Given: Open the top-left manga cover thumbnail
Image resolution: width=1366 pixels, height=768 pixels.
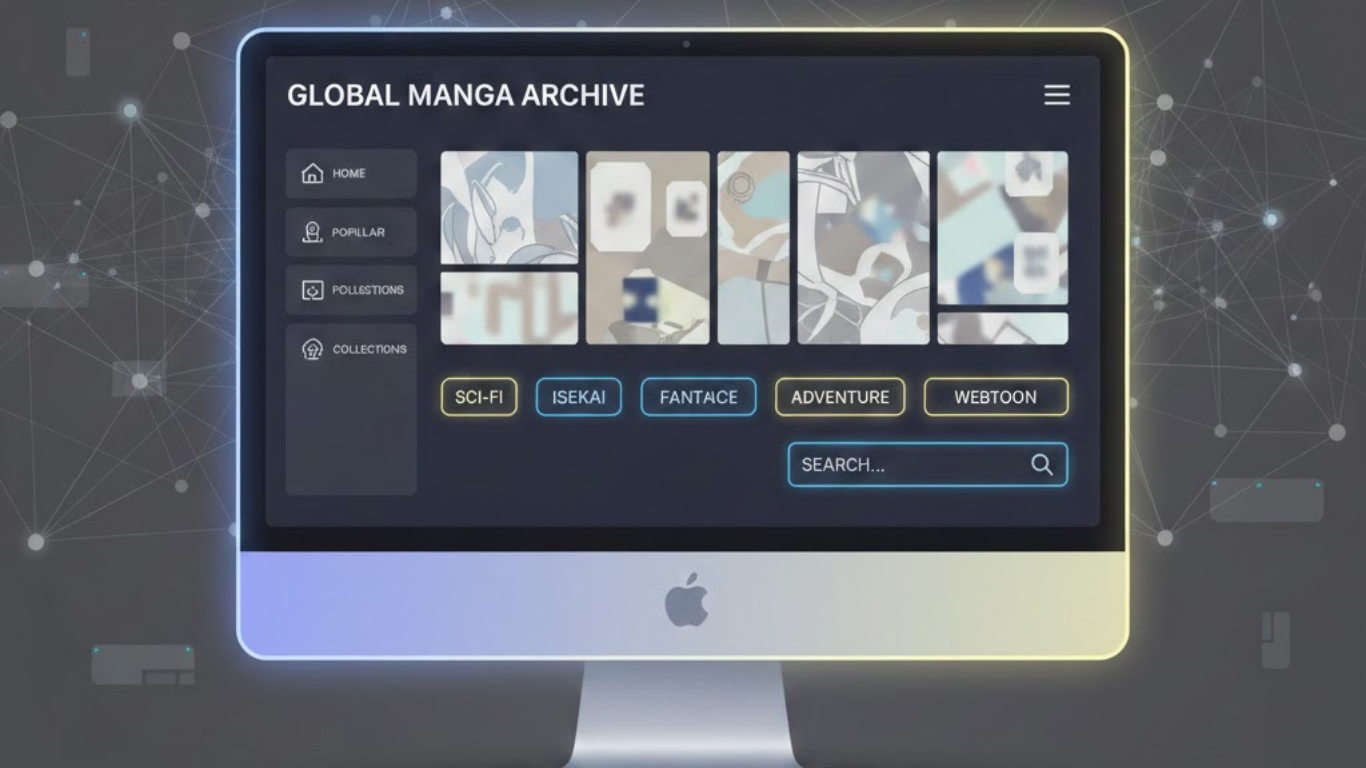Looking at the screenshot, I should pyautogui.click(x=509, y=207).
